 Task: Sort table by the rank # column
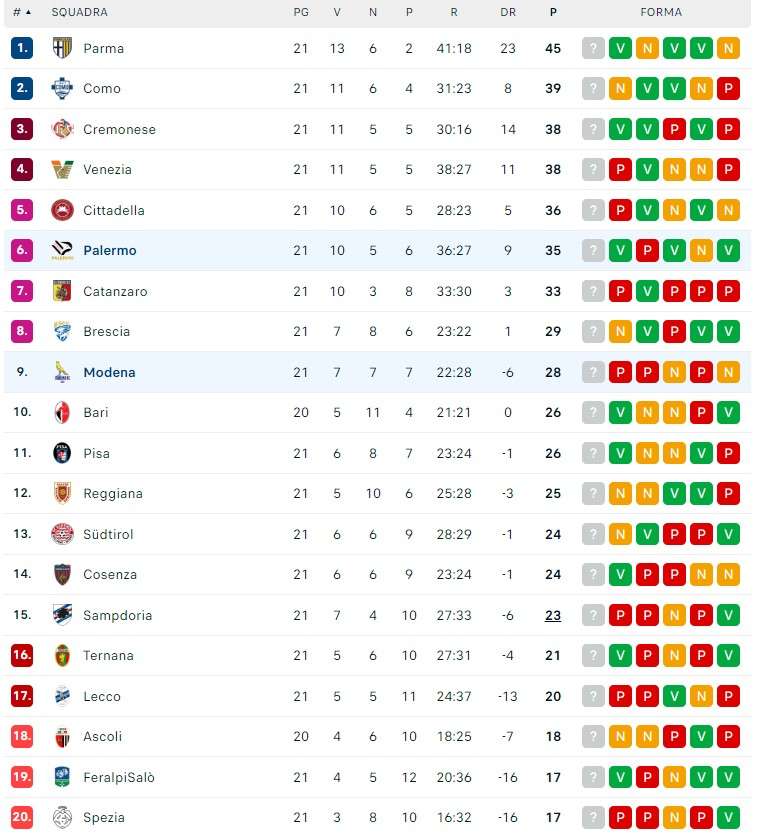pyautogui.click(x=21, y=12)
